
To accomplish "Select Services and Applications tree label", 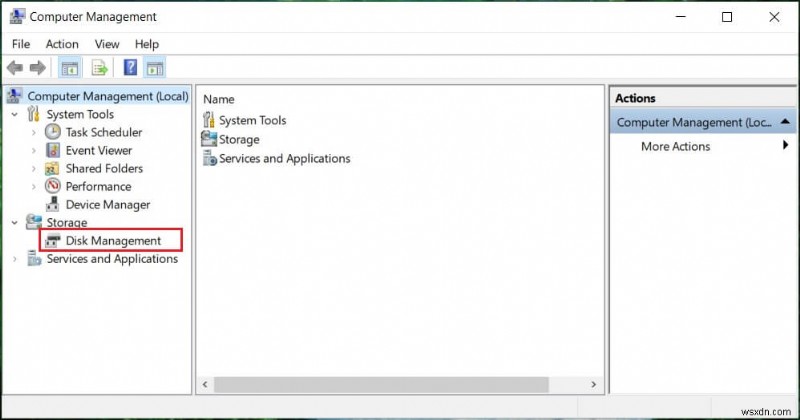I will 112,259.
